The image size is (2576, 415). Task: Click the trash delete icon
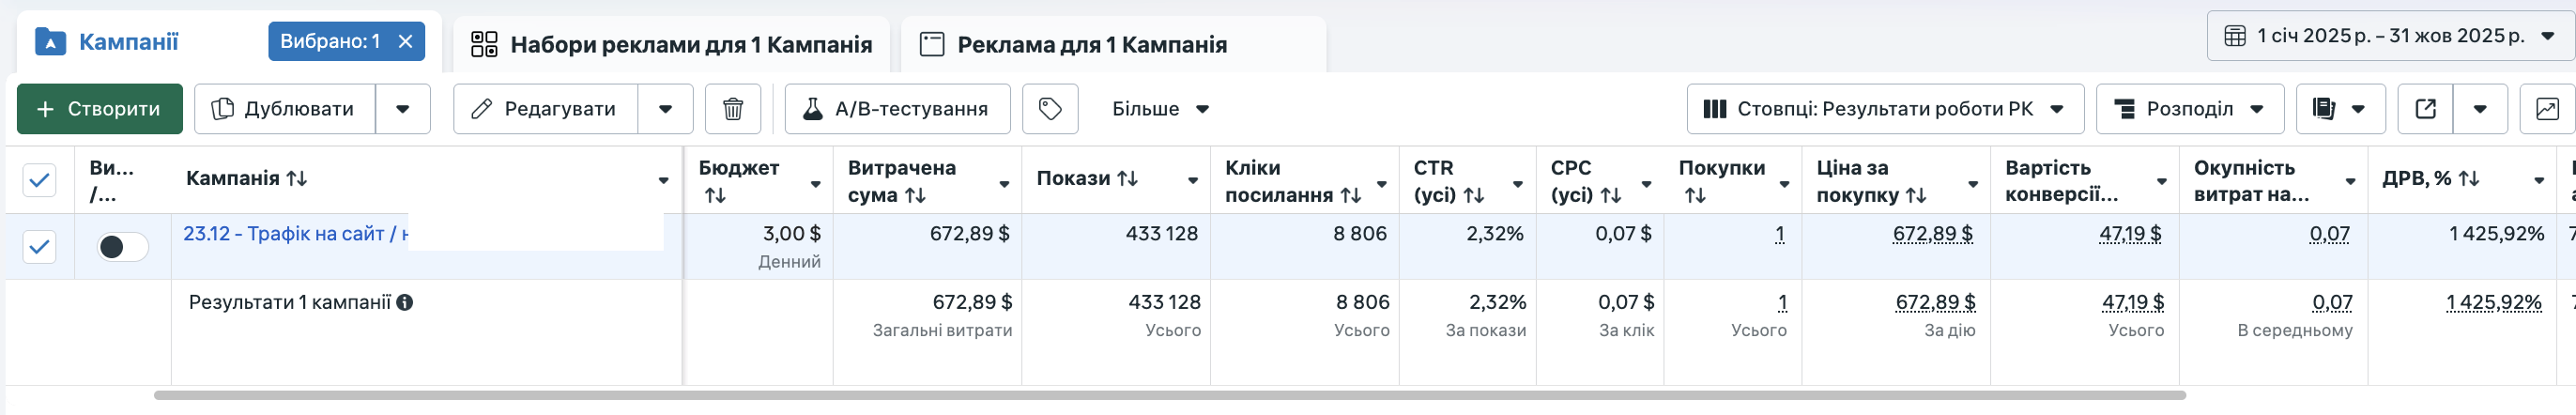pyautogui.click(x=732, y=109)
